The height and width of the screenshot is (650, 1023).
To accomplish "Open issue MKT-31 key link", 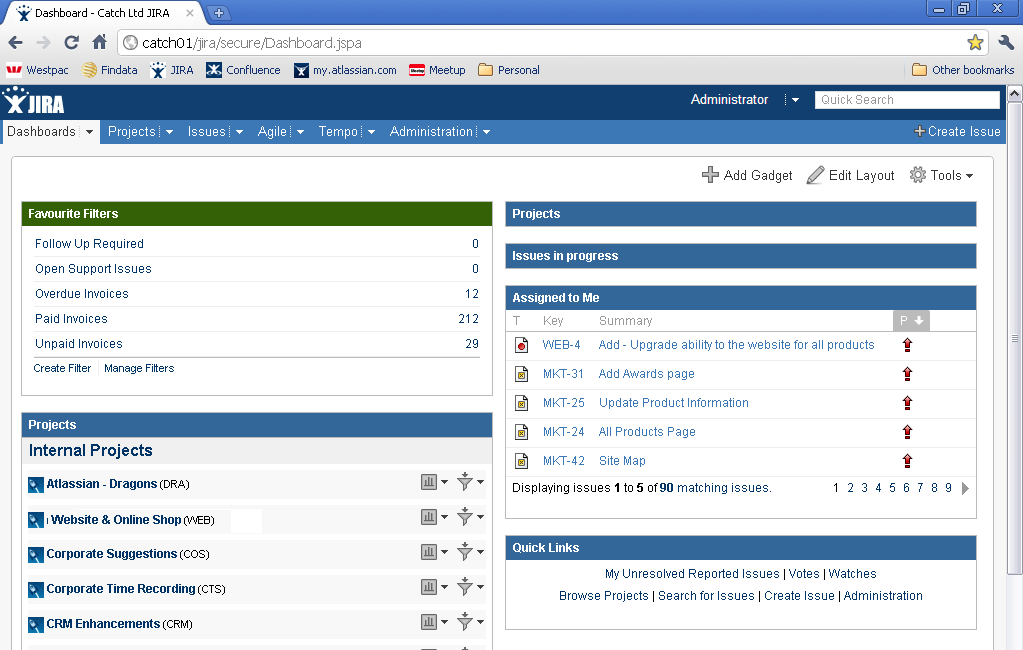I will 563,374.
